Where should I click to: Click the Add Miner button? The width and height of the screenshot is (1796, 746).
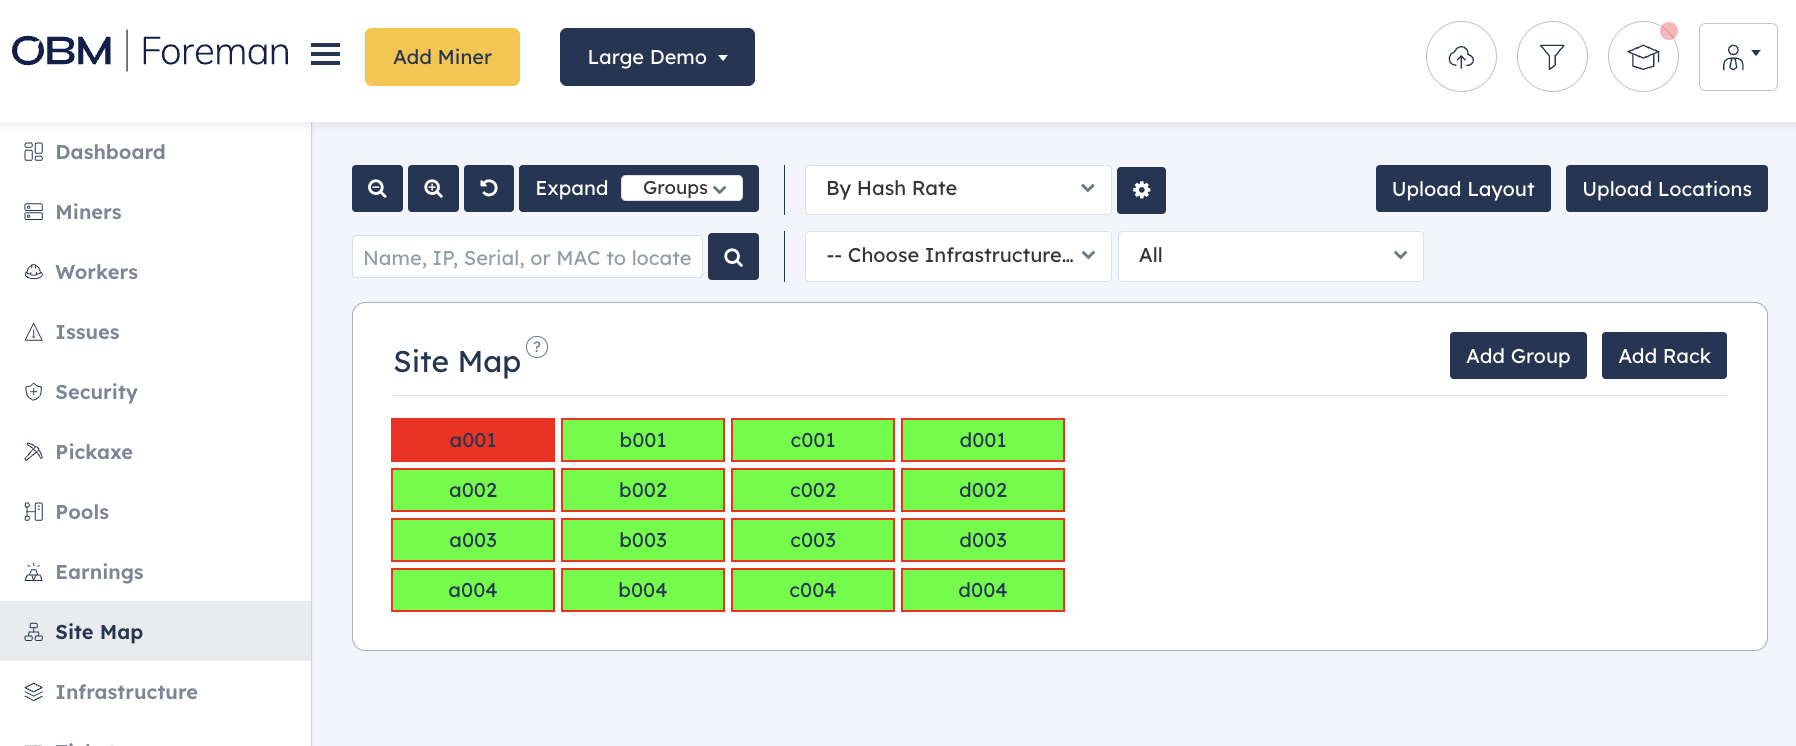(x=442, y=57)
